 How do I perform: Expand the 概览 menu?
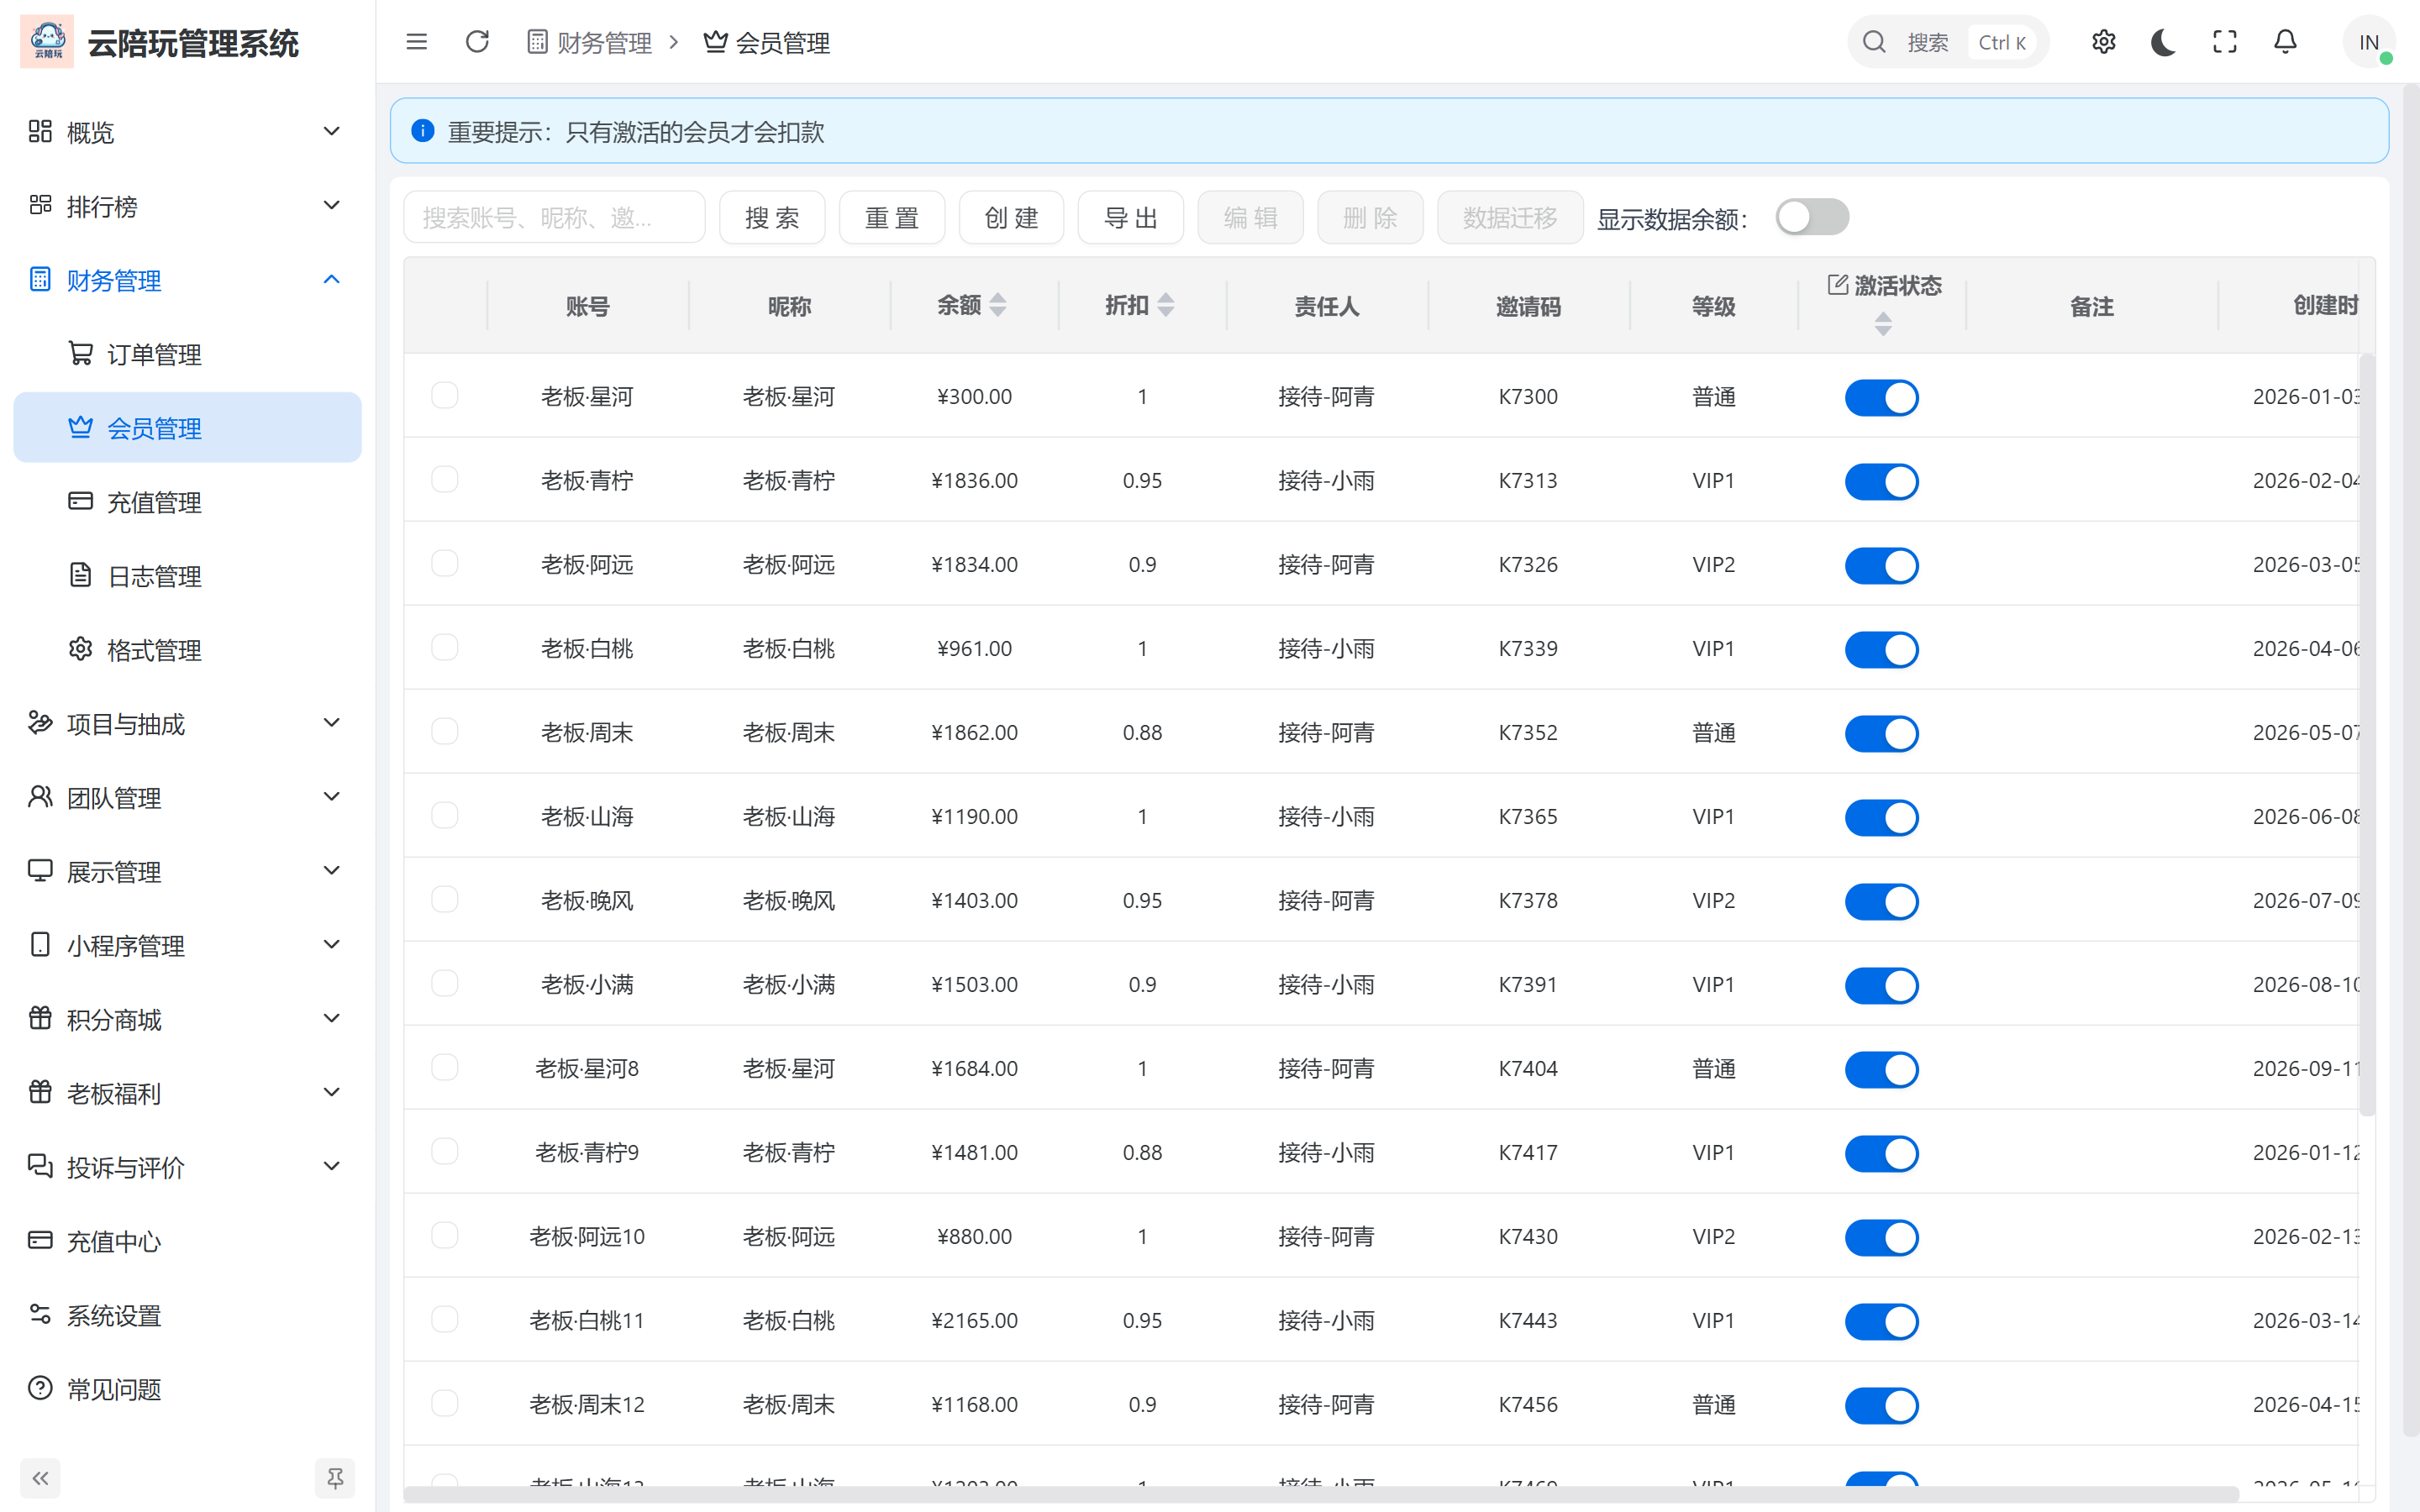pyautogui.click(x=187, y=132)
